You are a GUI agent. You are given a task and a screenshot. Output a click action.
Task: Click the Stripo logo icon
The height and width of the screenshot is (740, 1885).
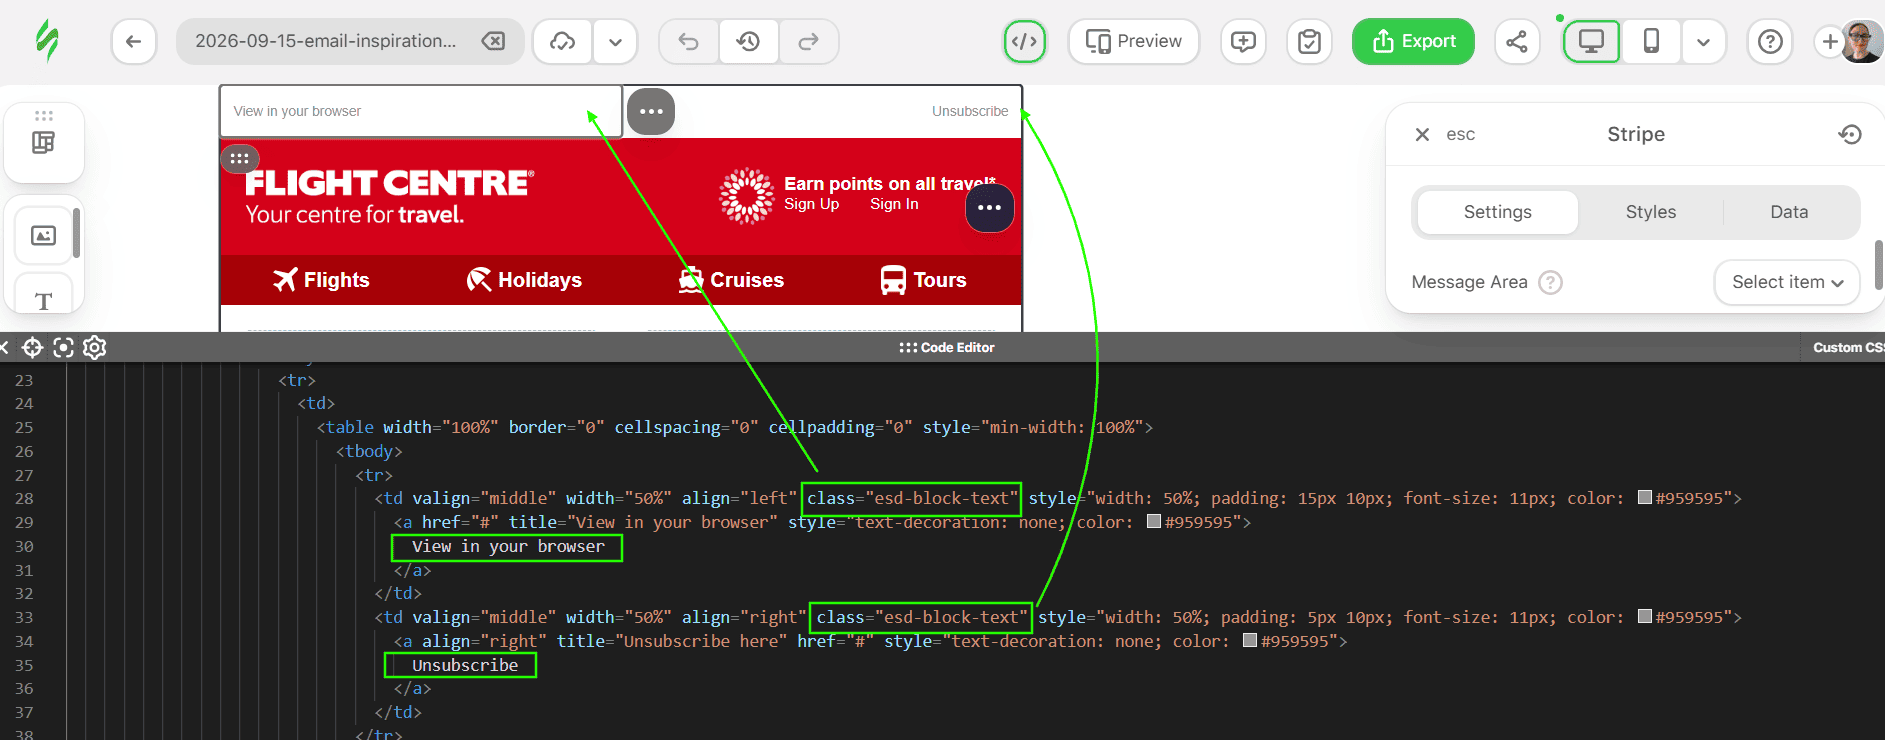pos(47,41)
